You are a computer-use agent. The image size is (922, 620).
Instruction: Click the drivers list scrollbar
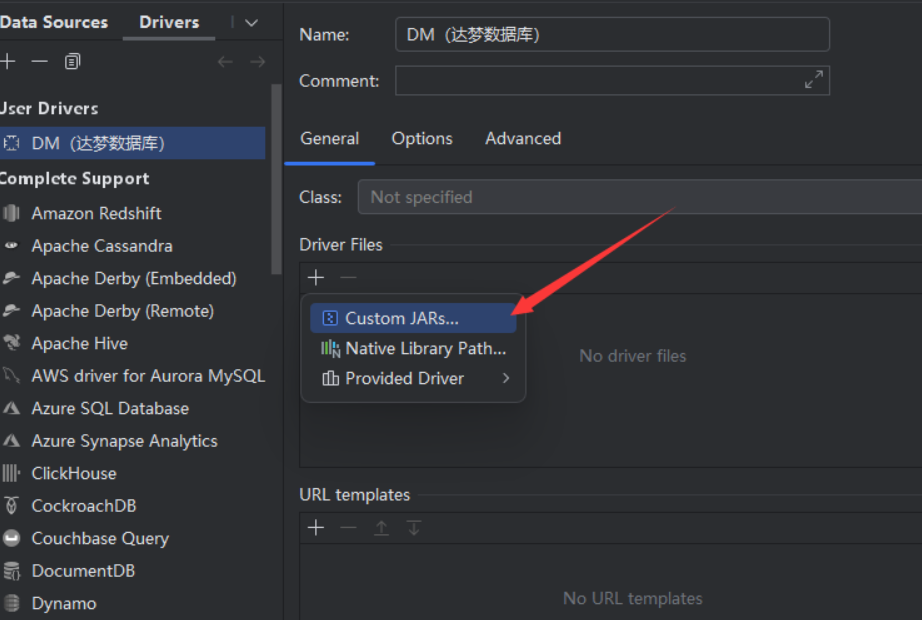pyautogui.click(x=276, y=179)
